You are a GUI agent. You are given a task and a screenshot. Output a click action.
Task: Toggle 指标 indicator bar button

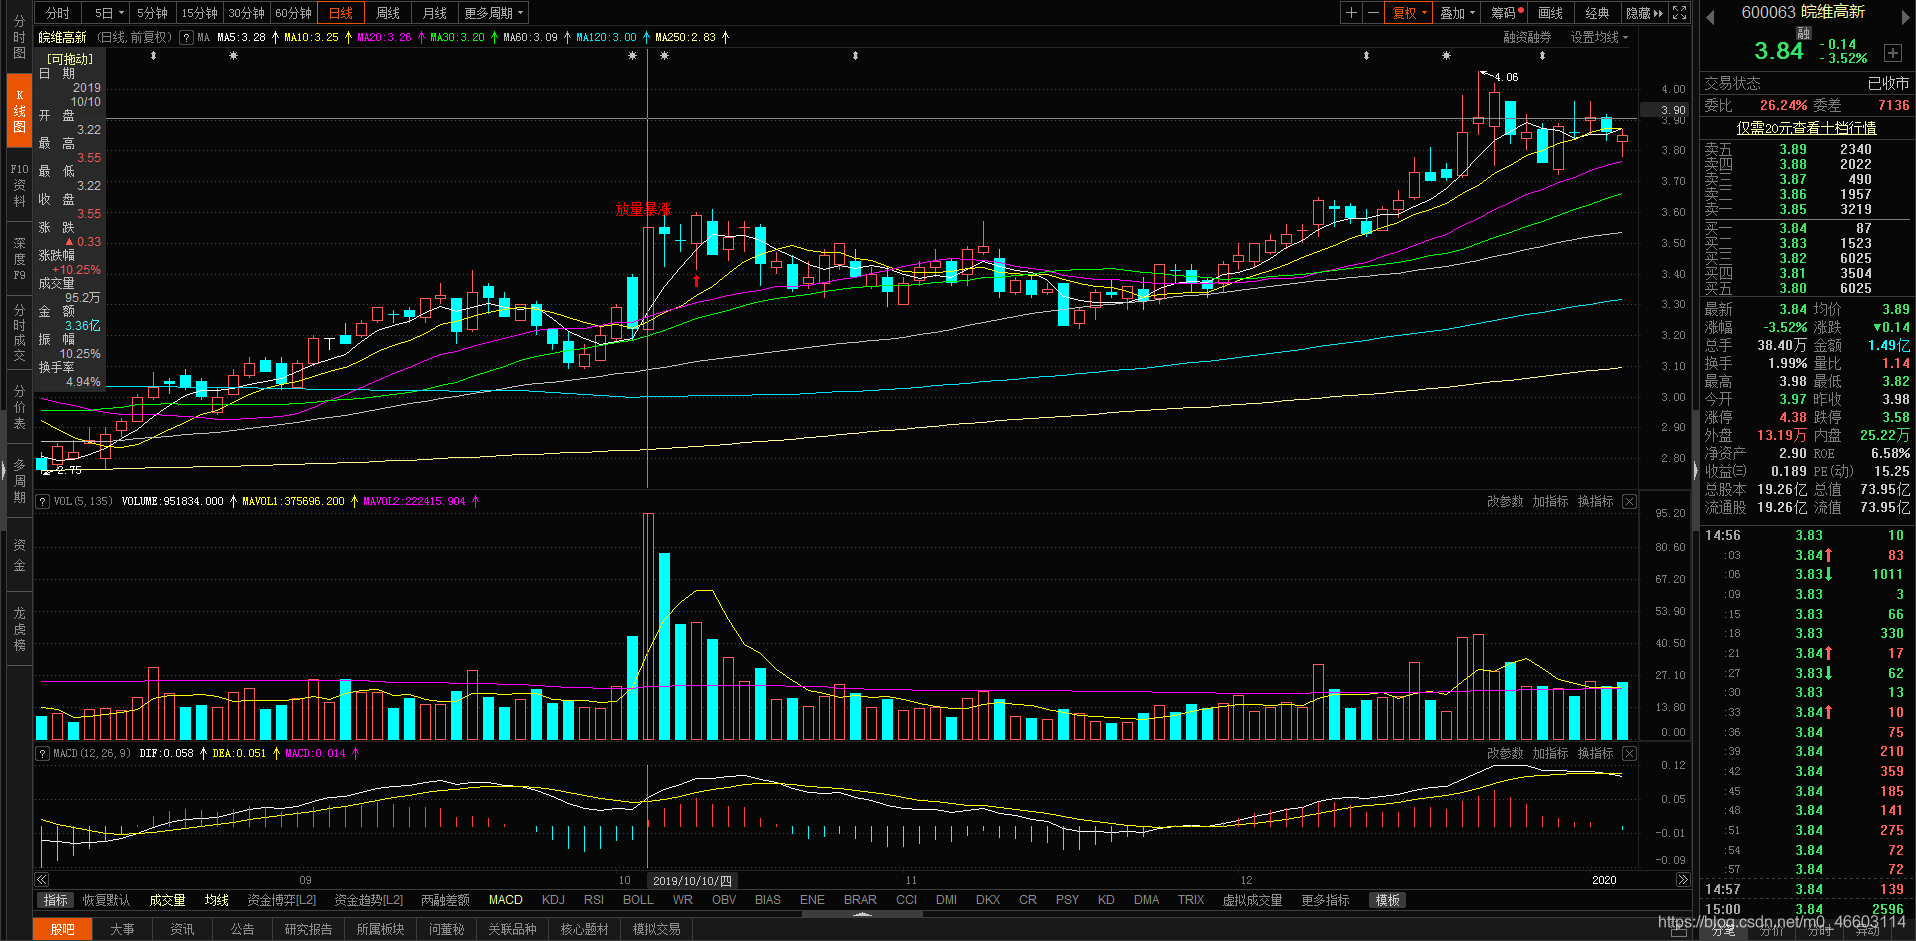[55, 900]
